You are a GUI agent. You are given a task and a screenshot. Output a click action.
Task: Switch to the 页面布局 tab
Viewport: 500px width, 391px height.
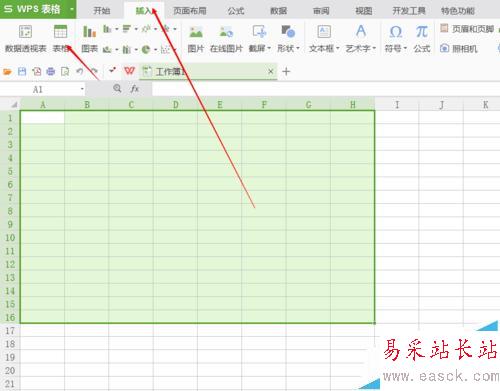[x=189, y=11]
